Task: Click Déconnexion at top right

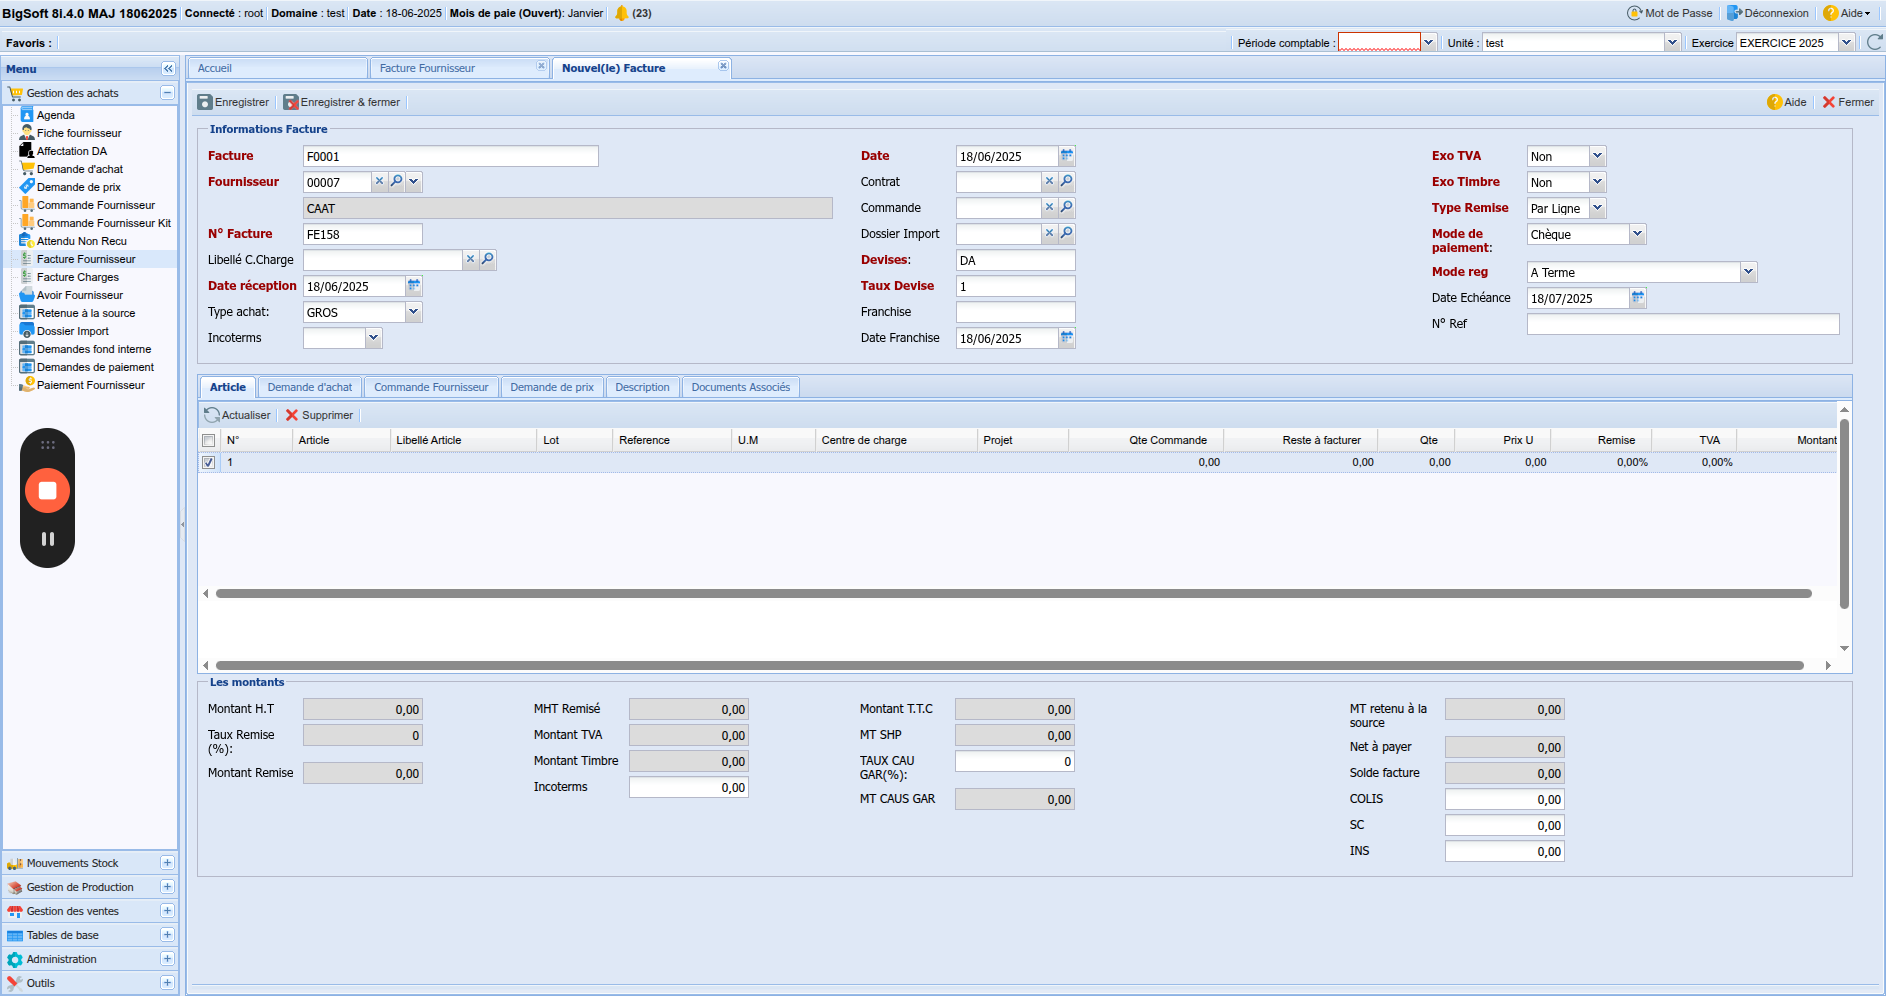Action: (x=1768, y=13)
